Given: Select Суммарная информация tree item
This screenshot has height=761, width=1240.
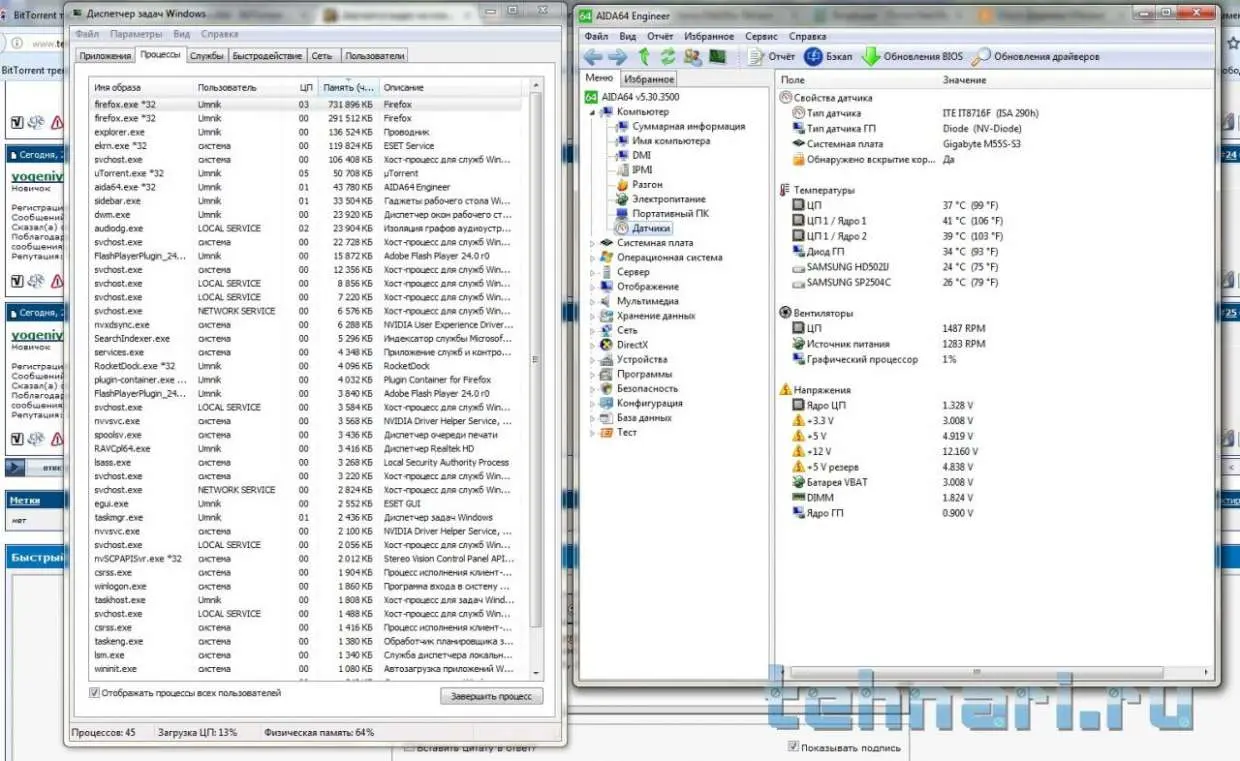Looking at the screenshot, I should pos(688,126).
